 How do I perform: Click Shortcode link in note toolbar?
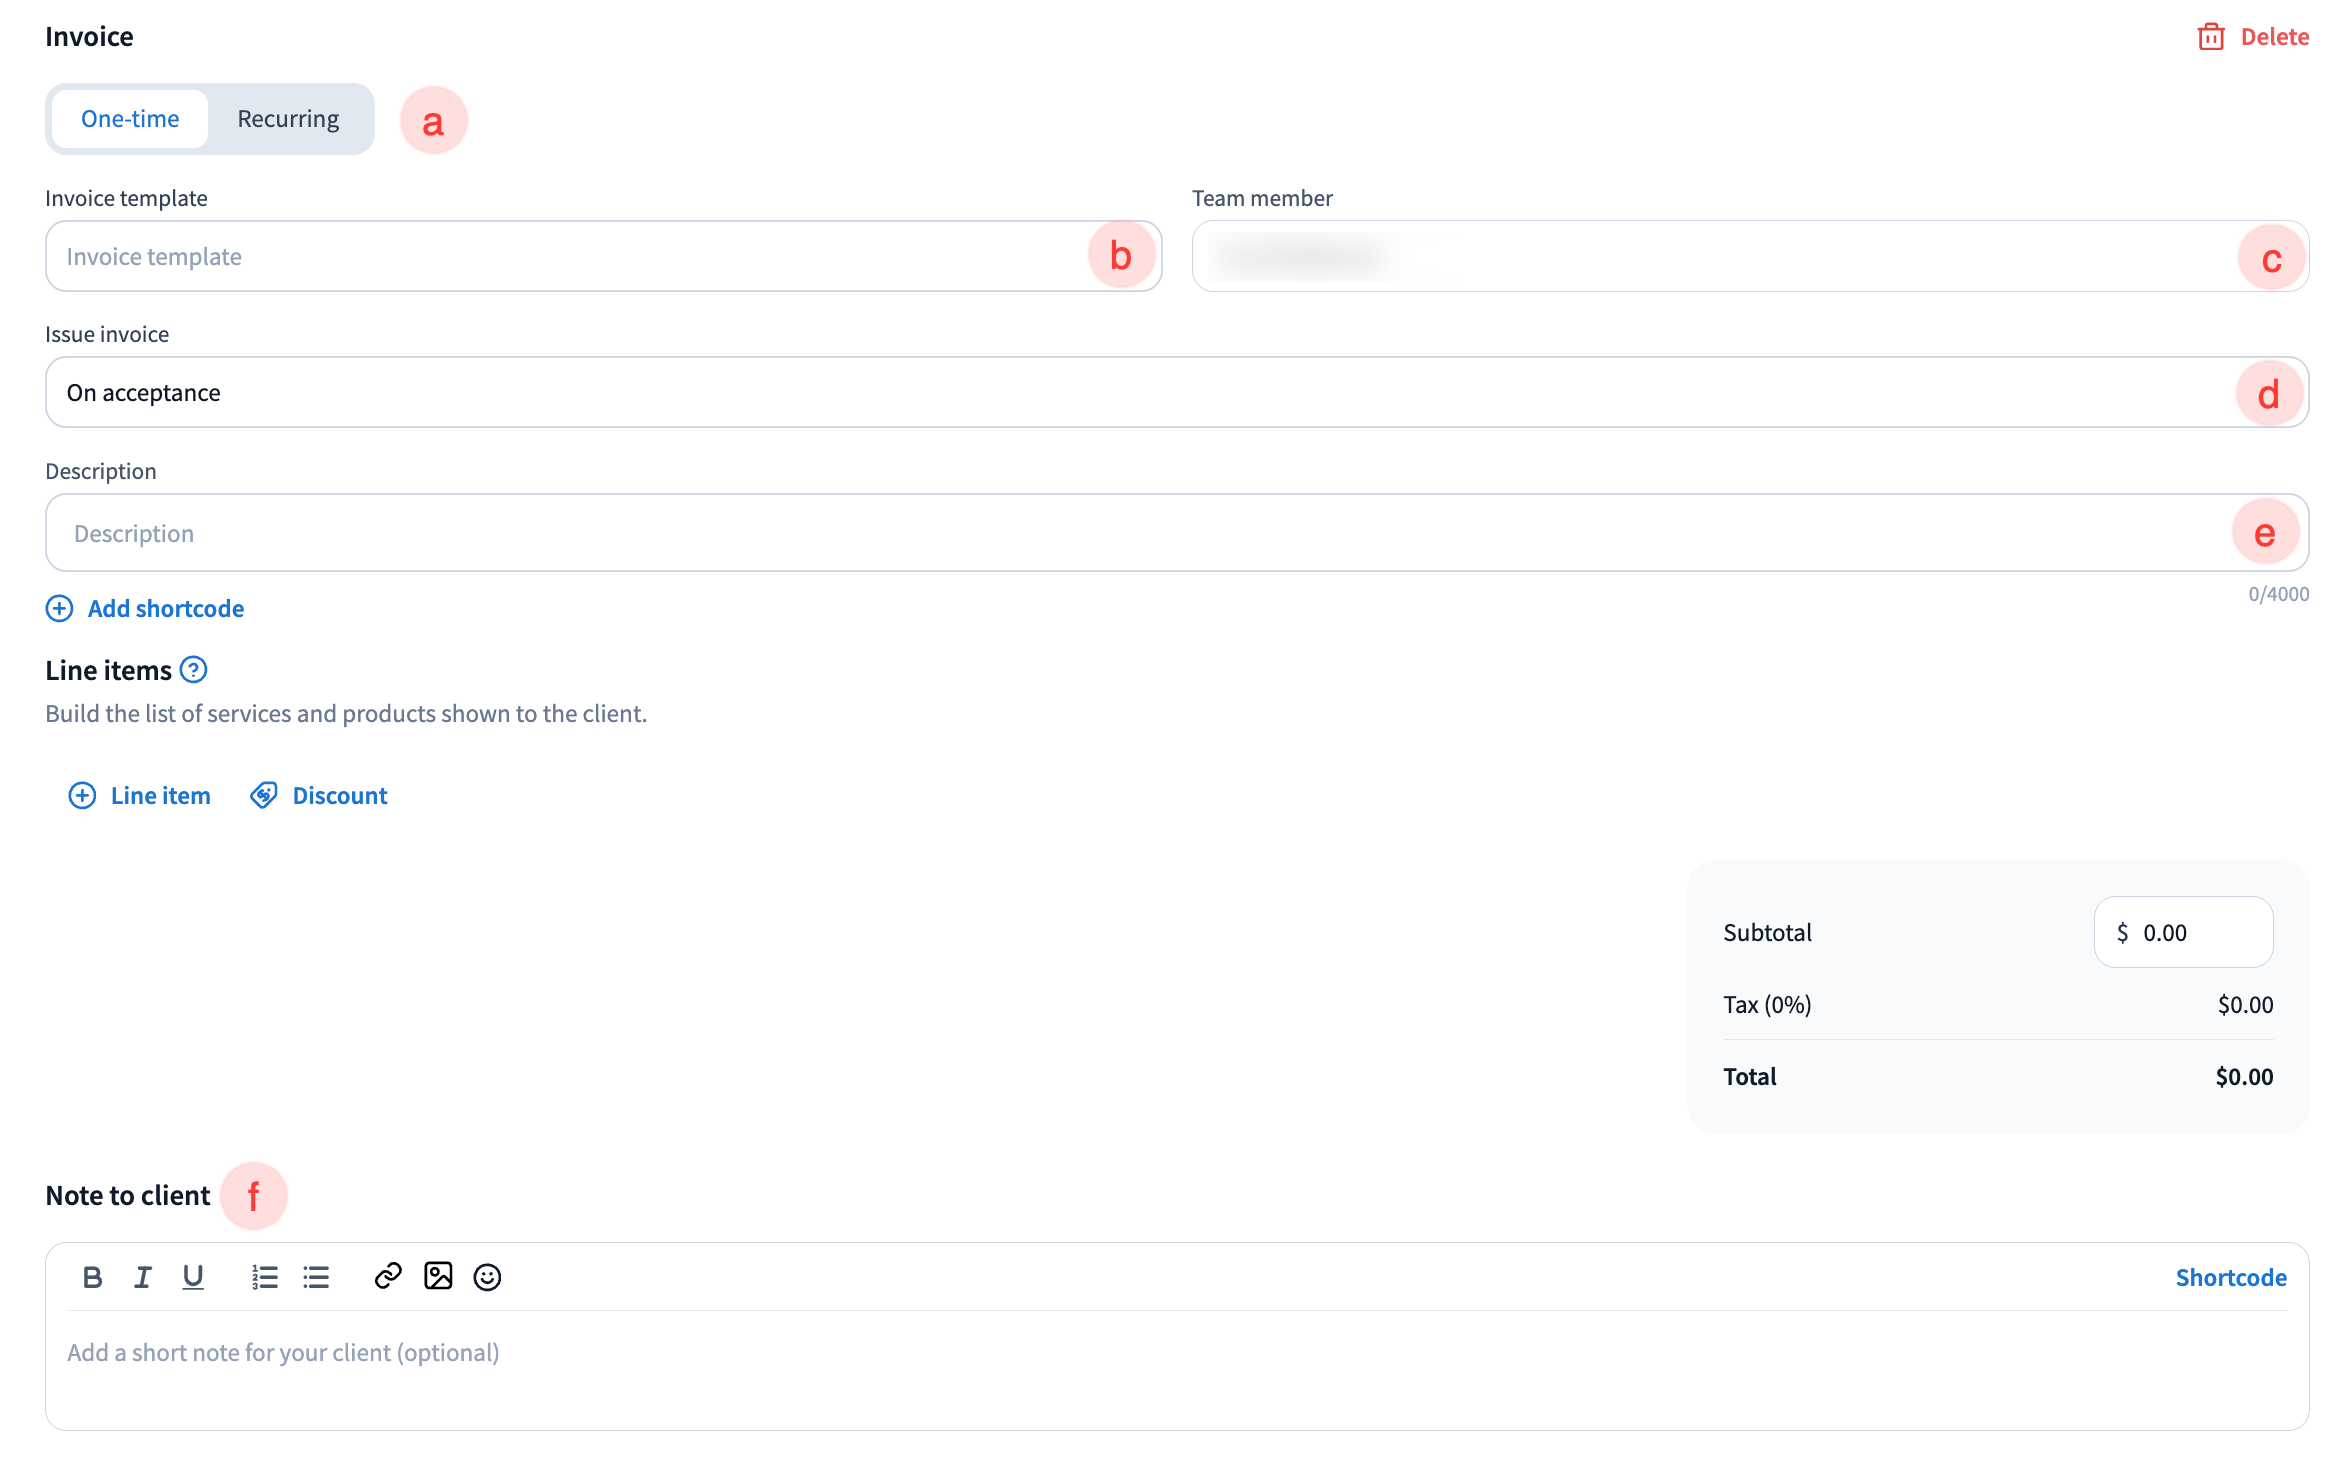[x=2230, y=1277]
